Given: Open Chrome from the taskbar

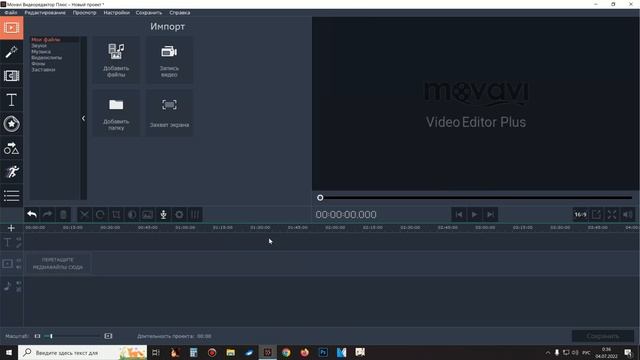Looking at the screenshot, I should pyautogui.click(x=286, y=352).
